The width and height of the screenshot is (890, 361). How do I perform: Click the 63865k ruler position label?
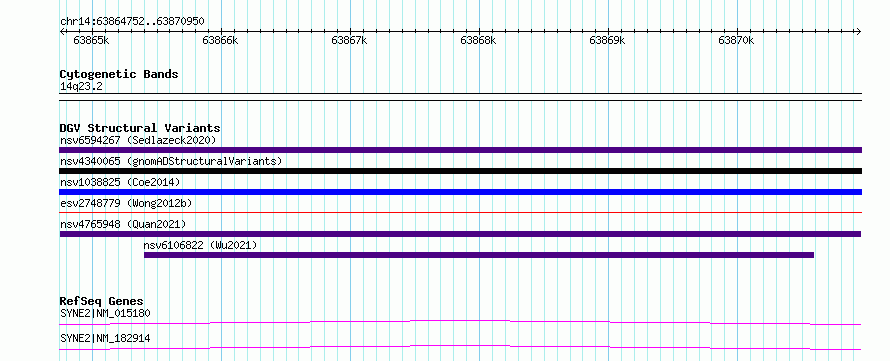(91, 40)
